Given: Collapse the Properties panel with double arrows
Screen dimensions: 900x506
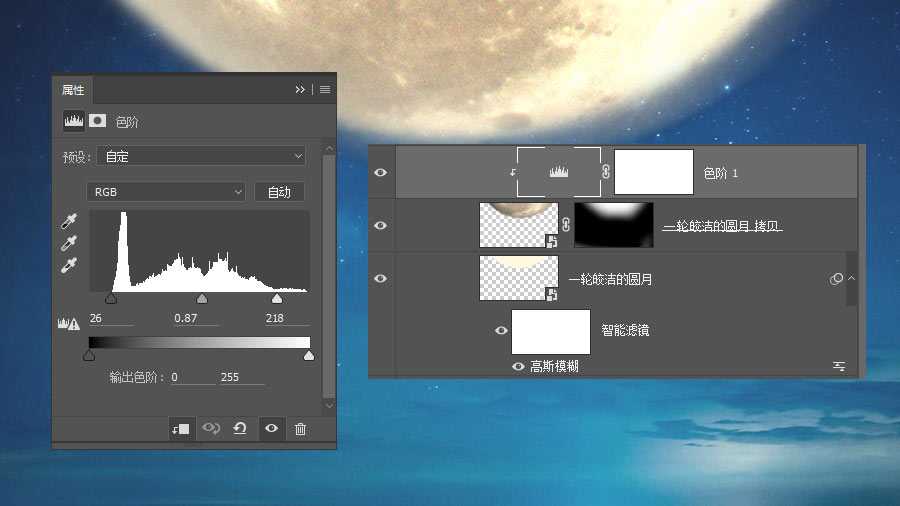Looking at the screenshot, I should [300, 89].
